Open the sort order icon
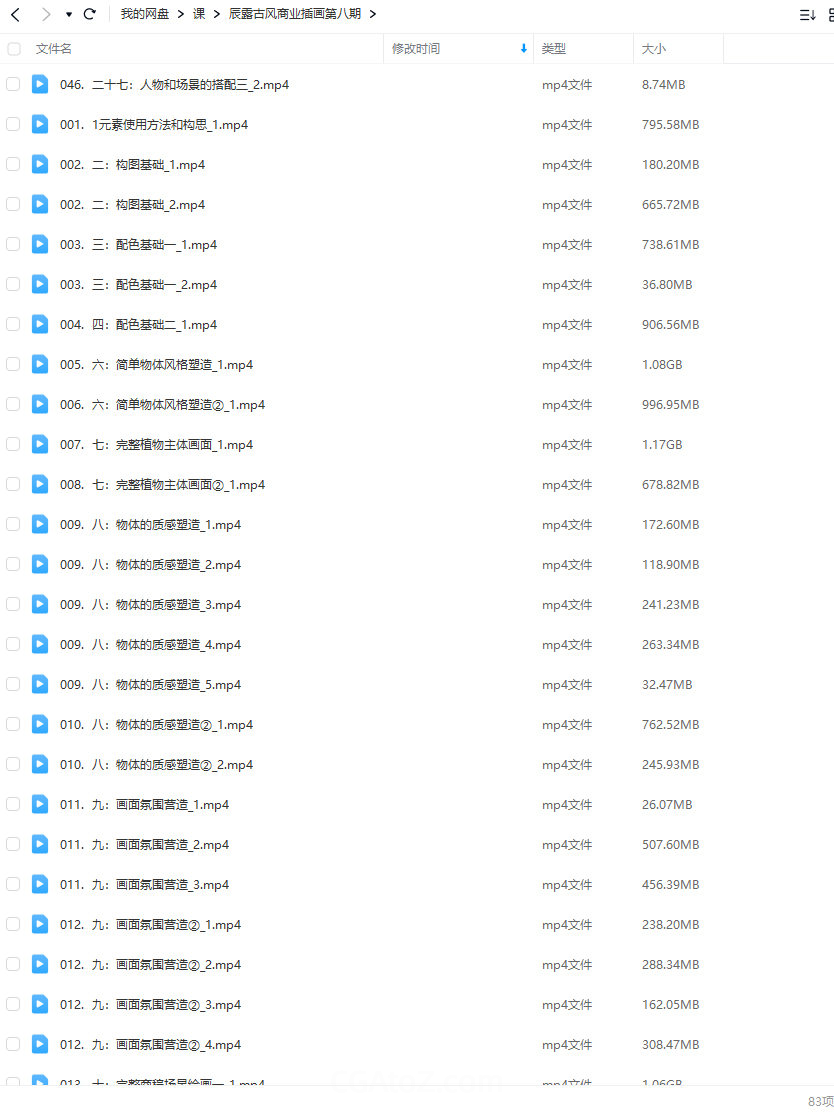 pos(807,15)
